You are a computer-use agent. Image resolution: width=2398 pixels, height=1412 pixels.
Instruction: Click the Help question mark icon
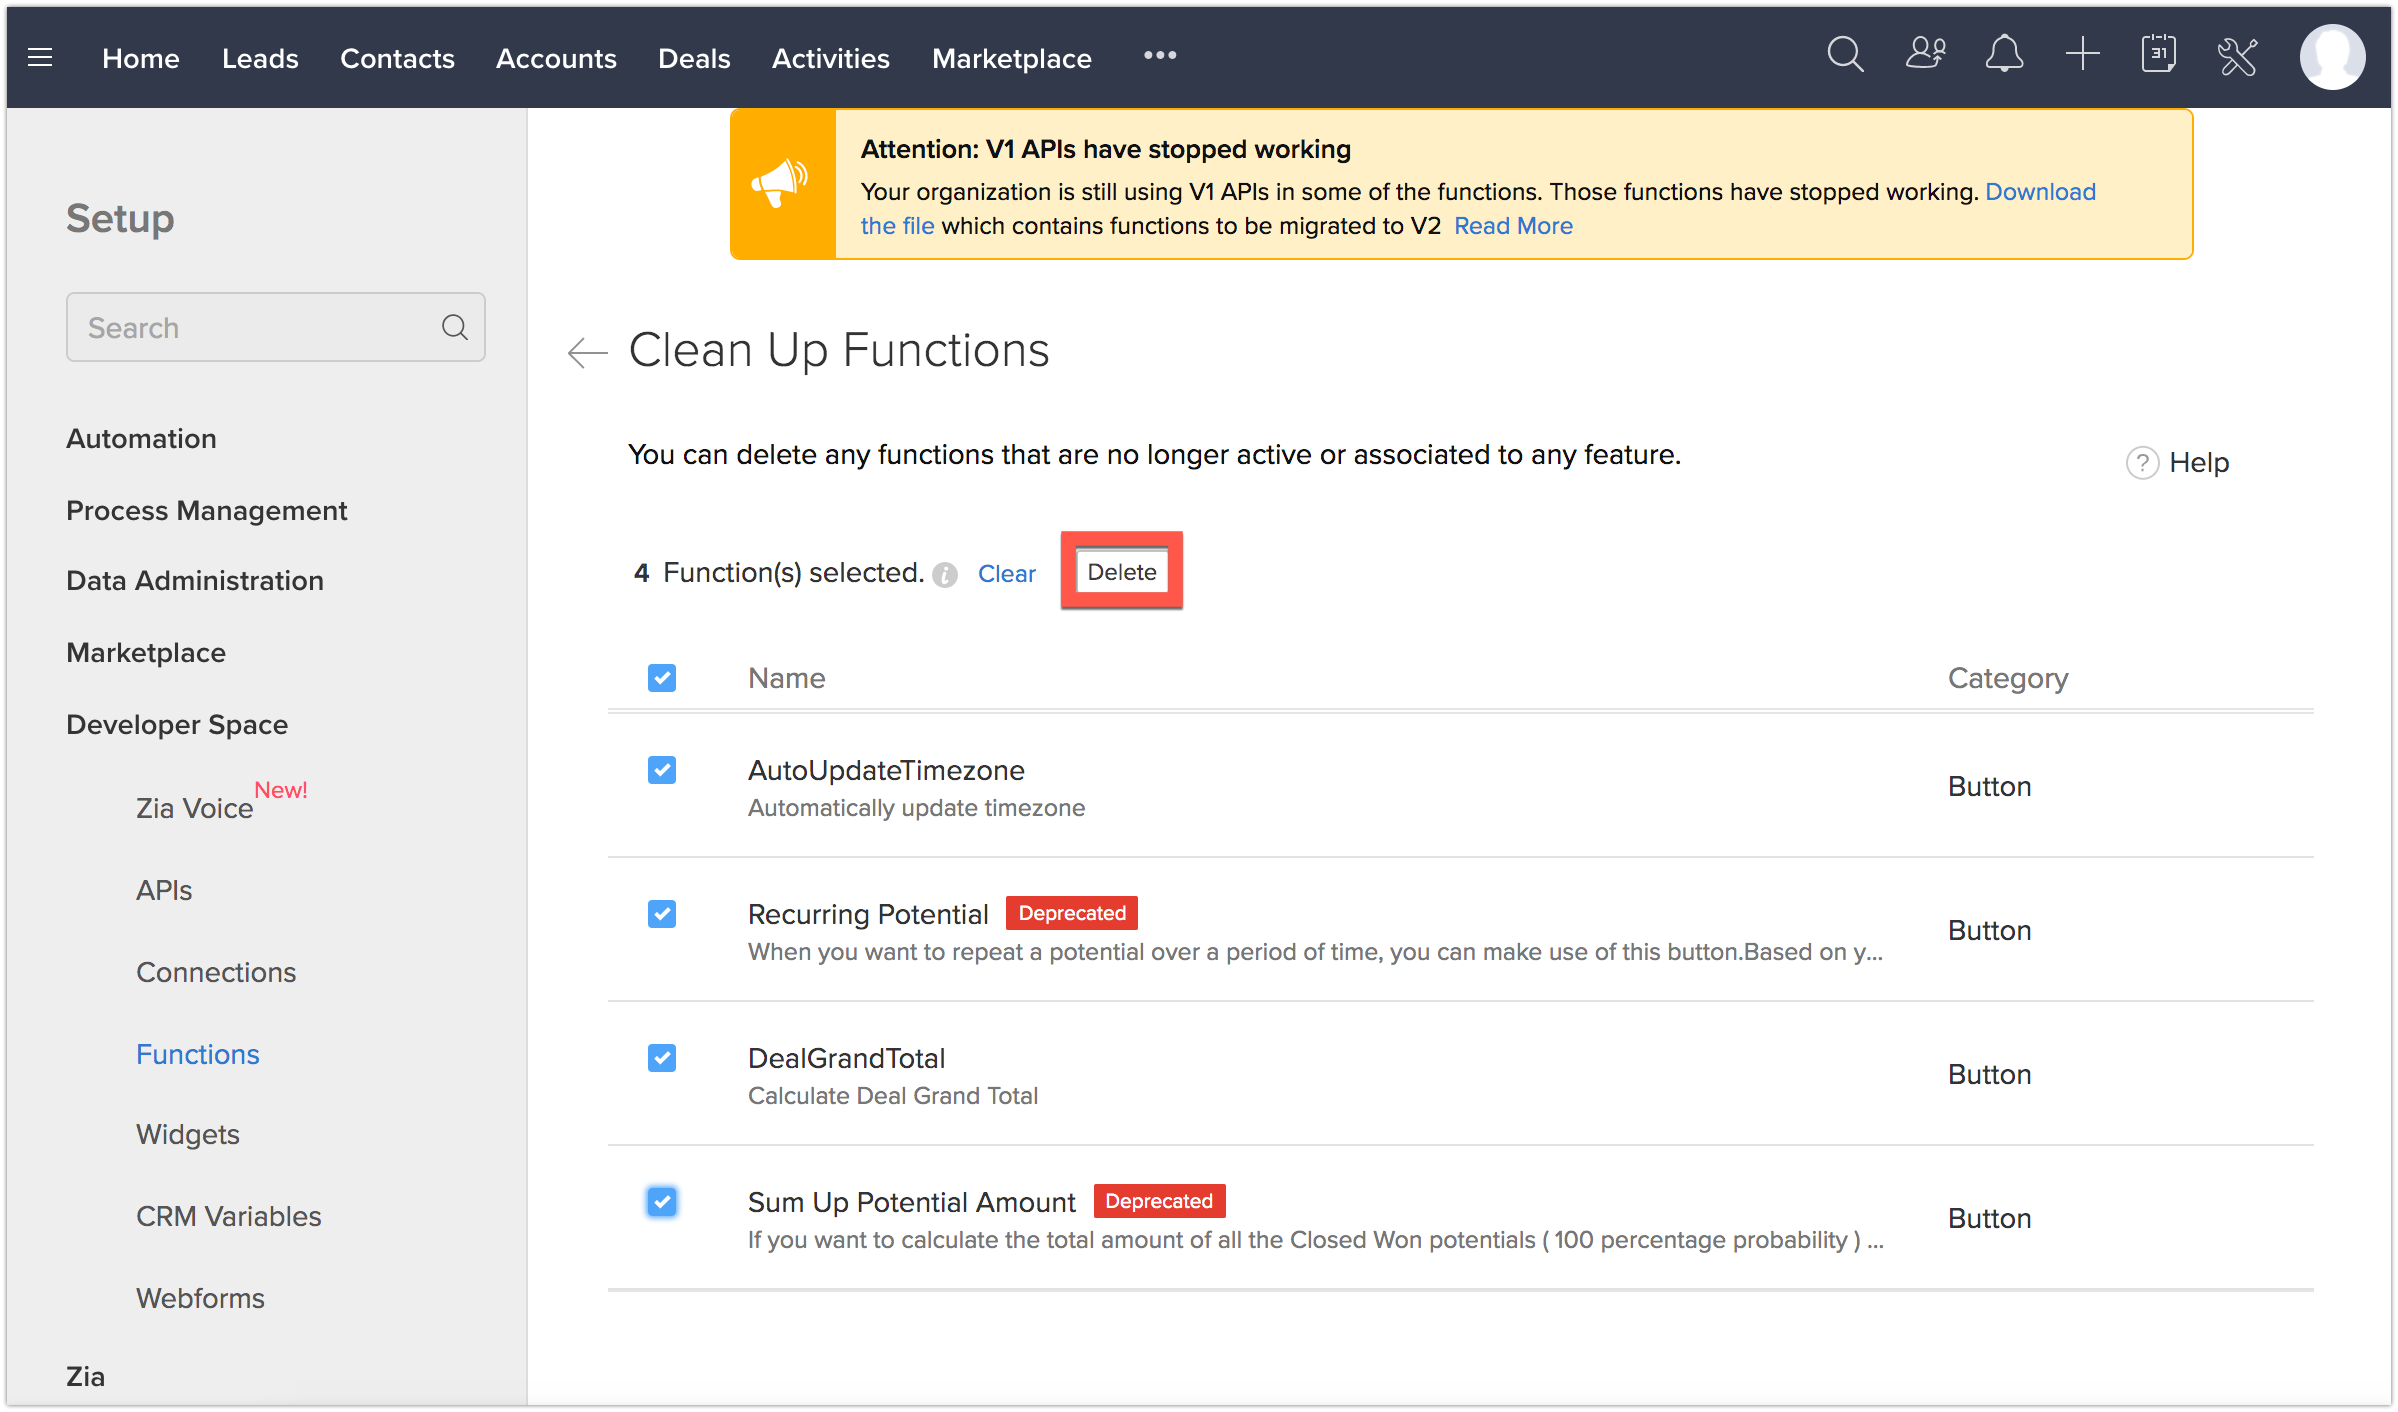(2142, 463)
